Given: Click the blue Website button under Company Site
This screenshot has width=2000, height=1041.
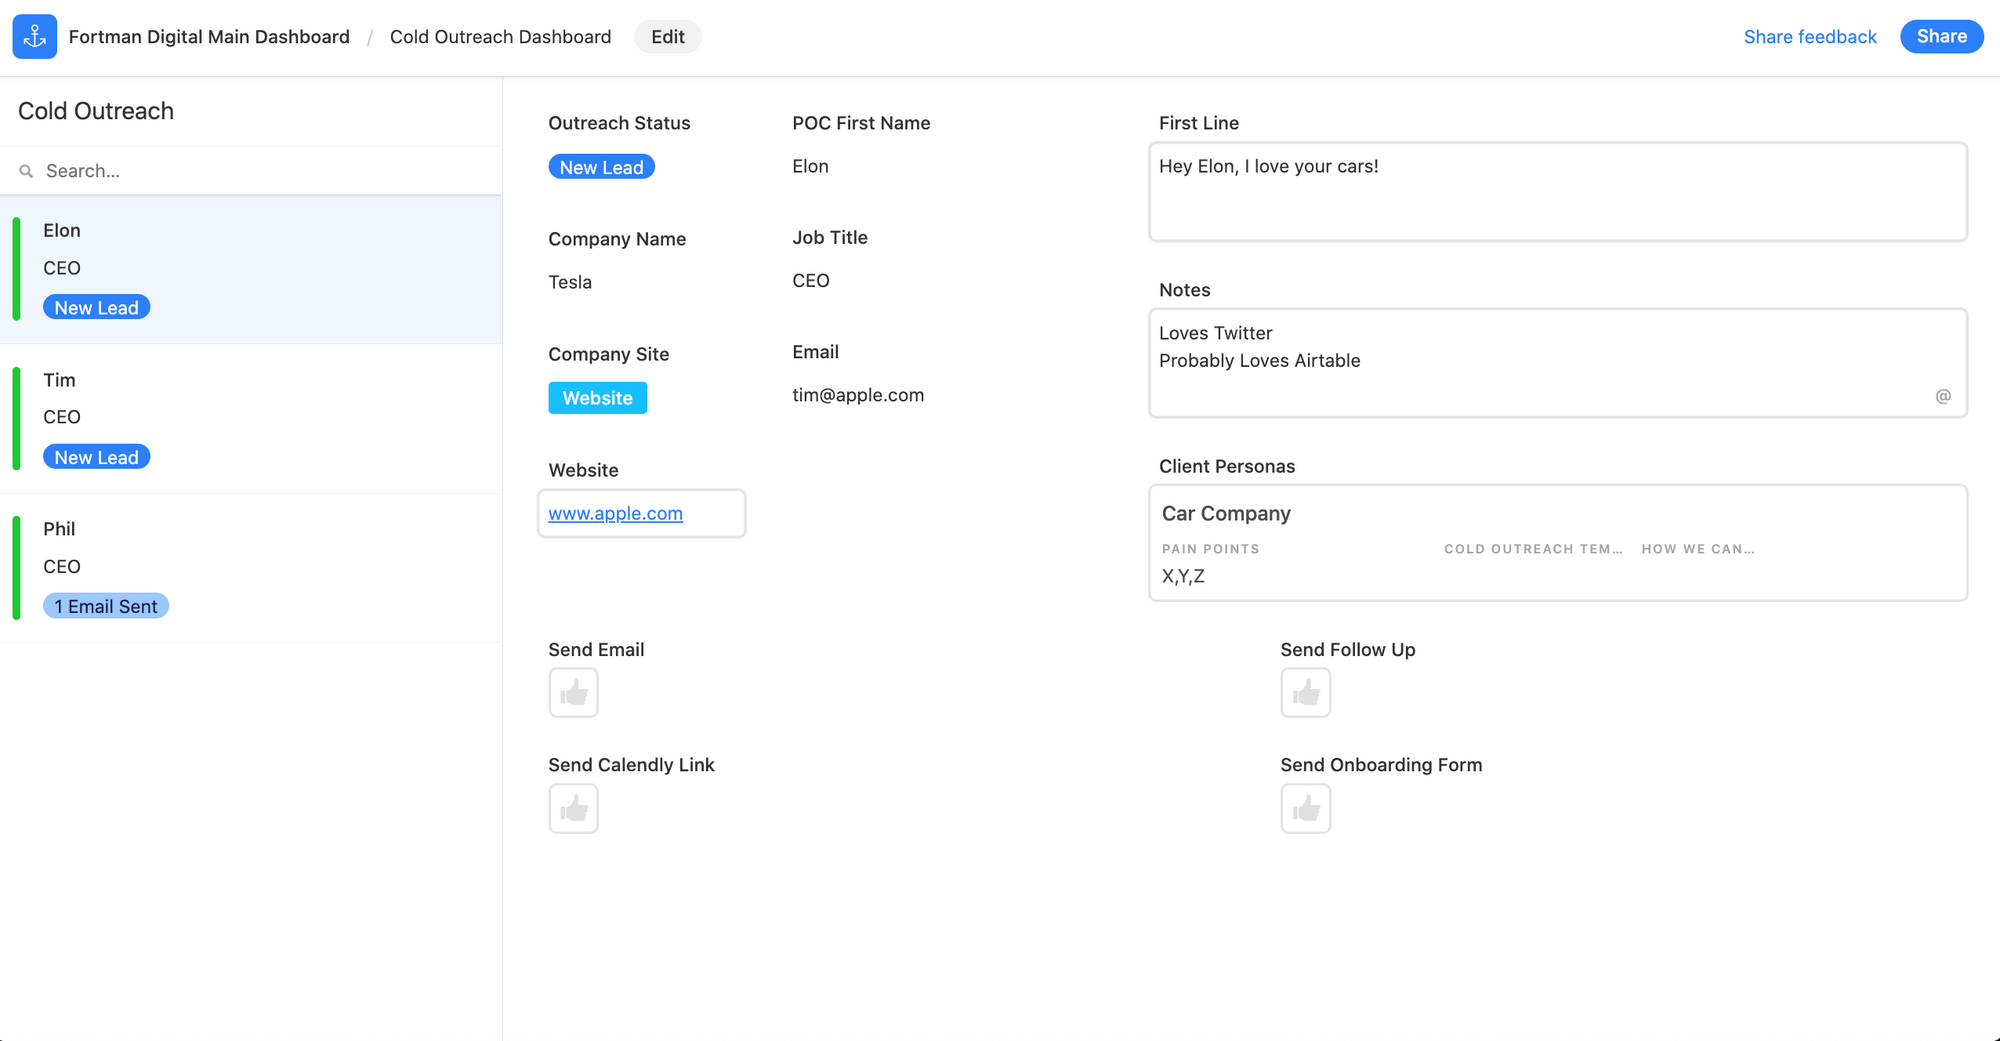Looking at the screenshot, I should click(598, 398).
